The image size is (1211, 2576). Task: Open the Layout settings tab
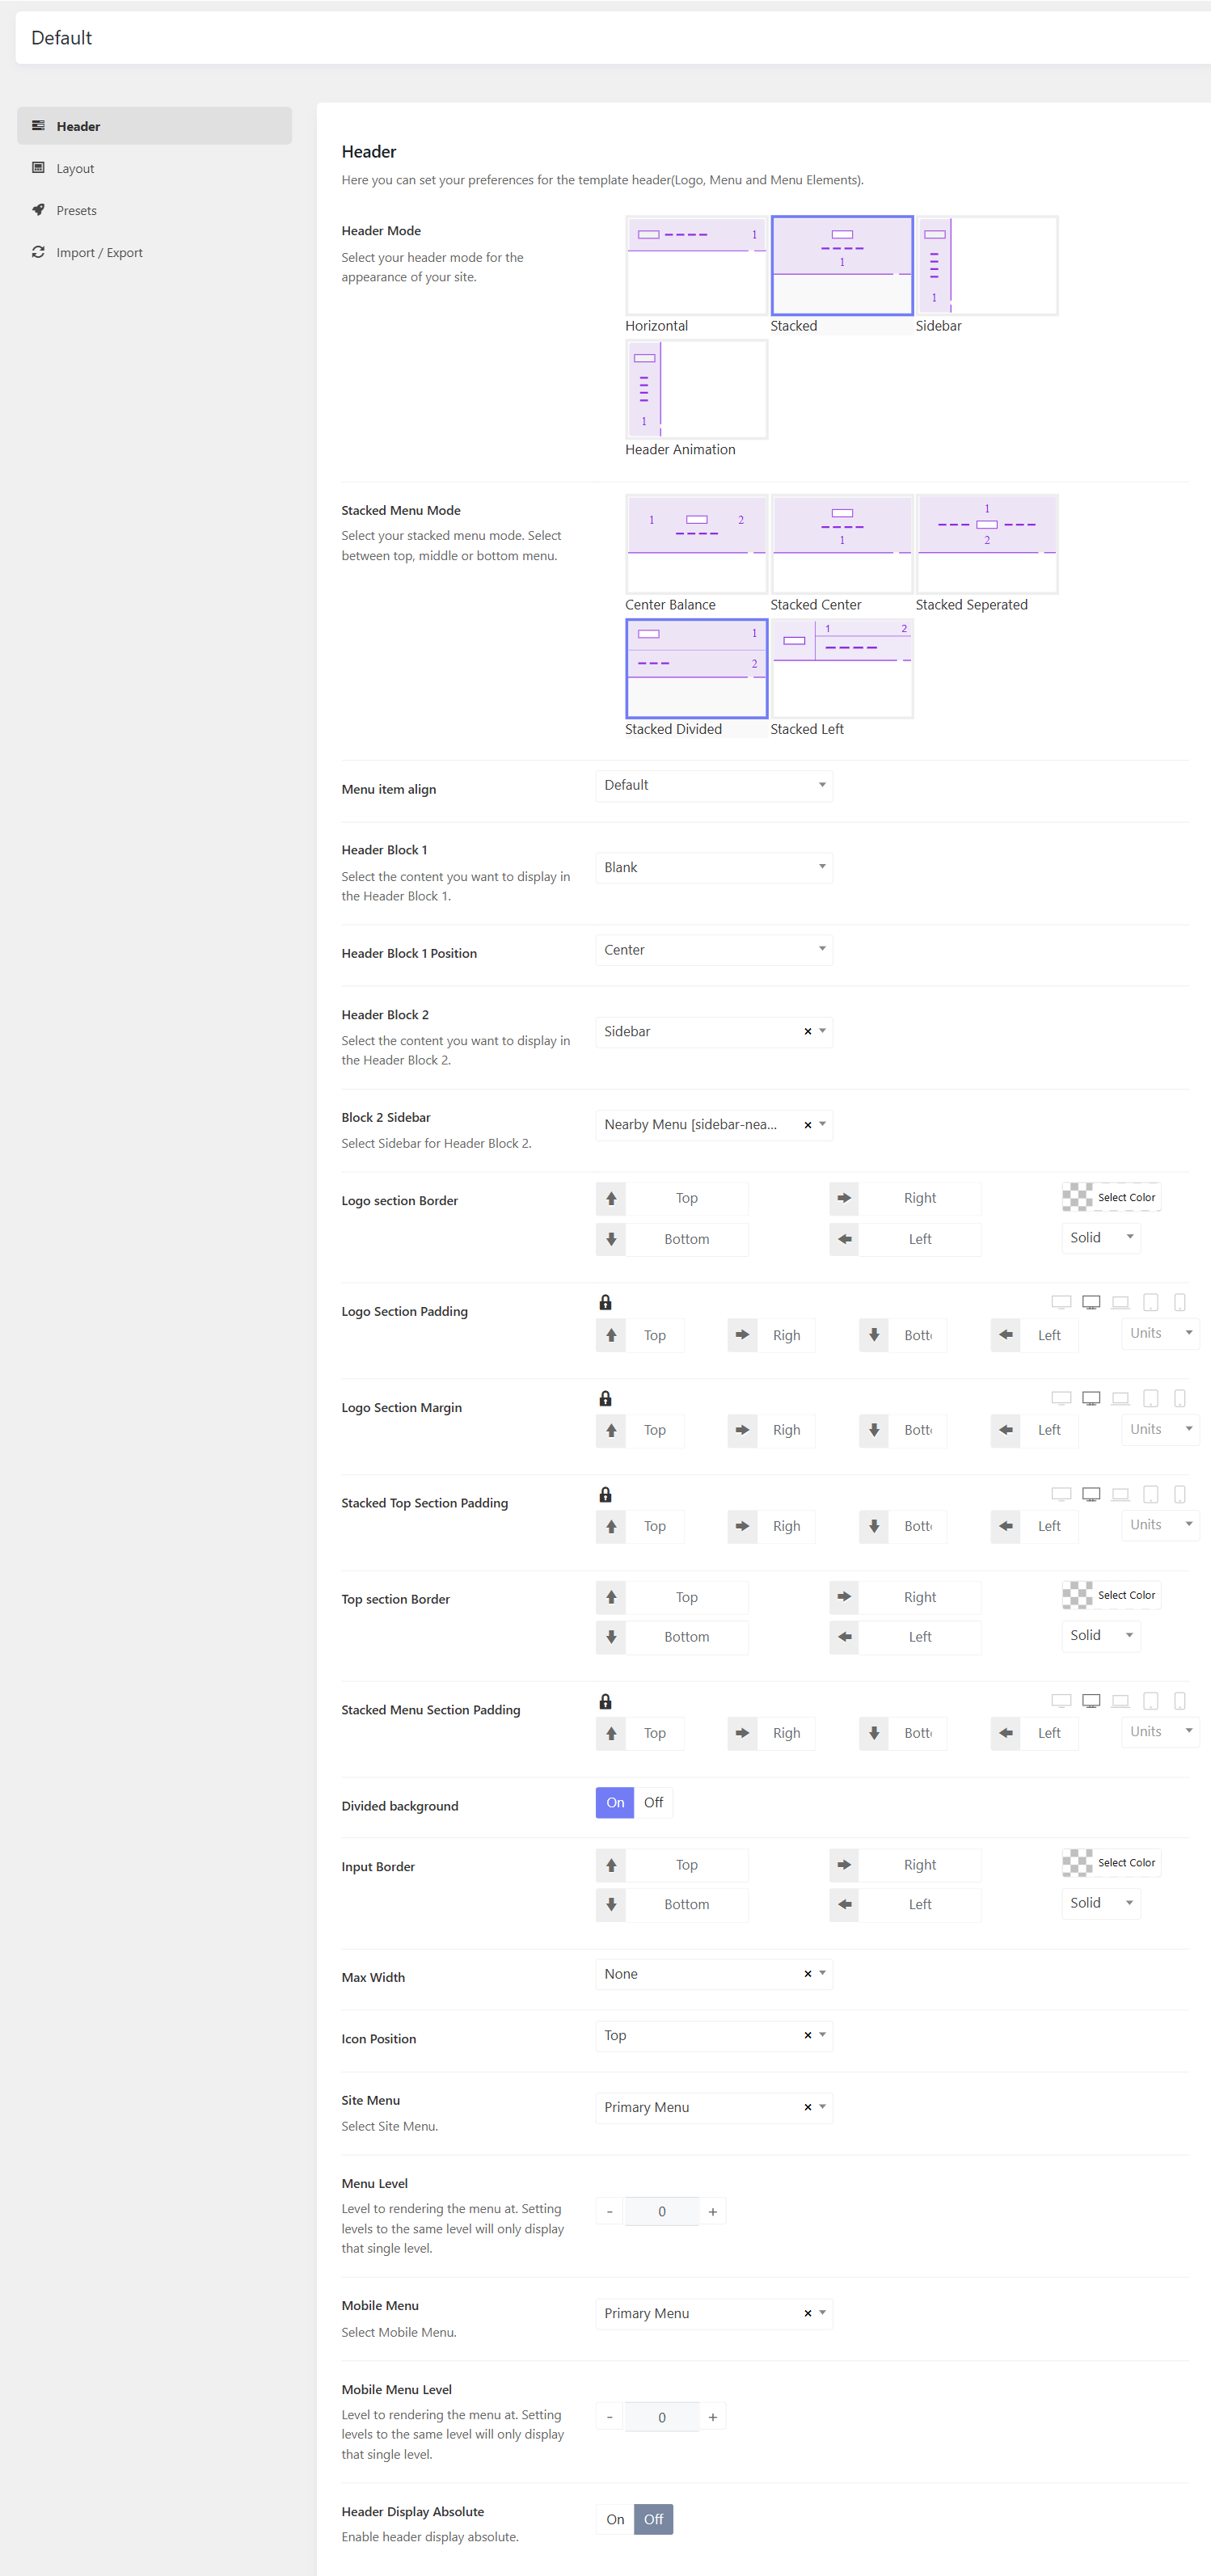(75, 168)
